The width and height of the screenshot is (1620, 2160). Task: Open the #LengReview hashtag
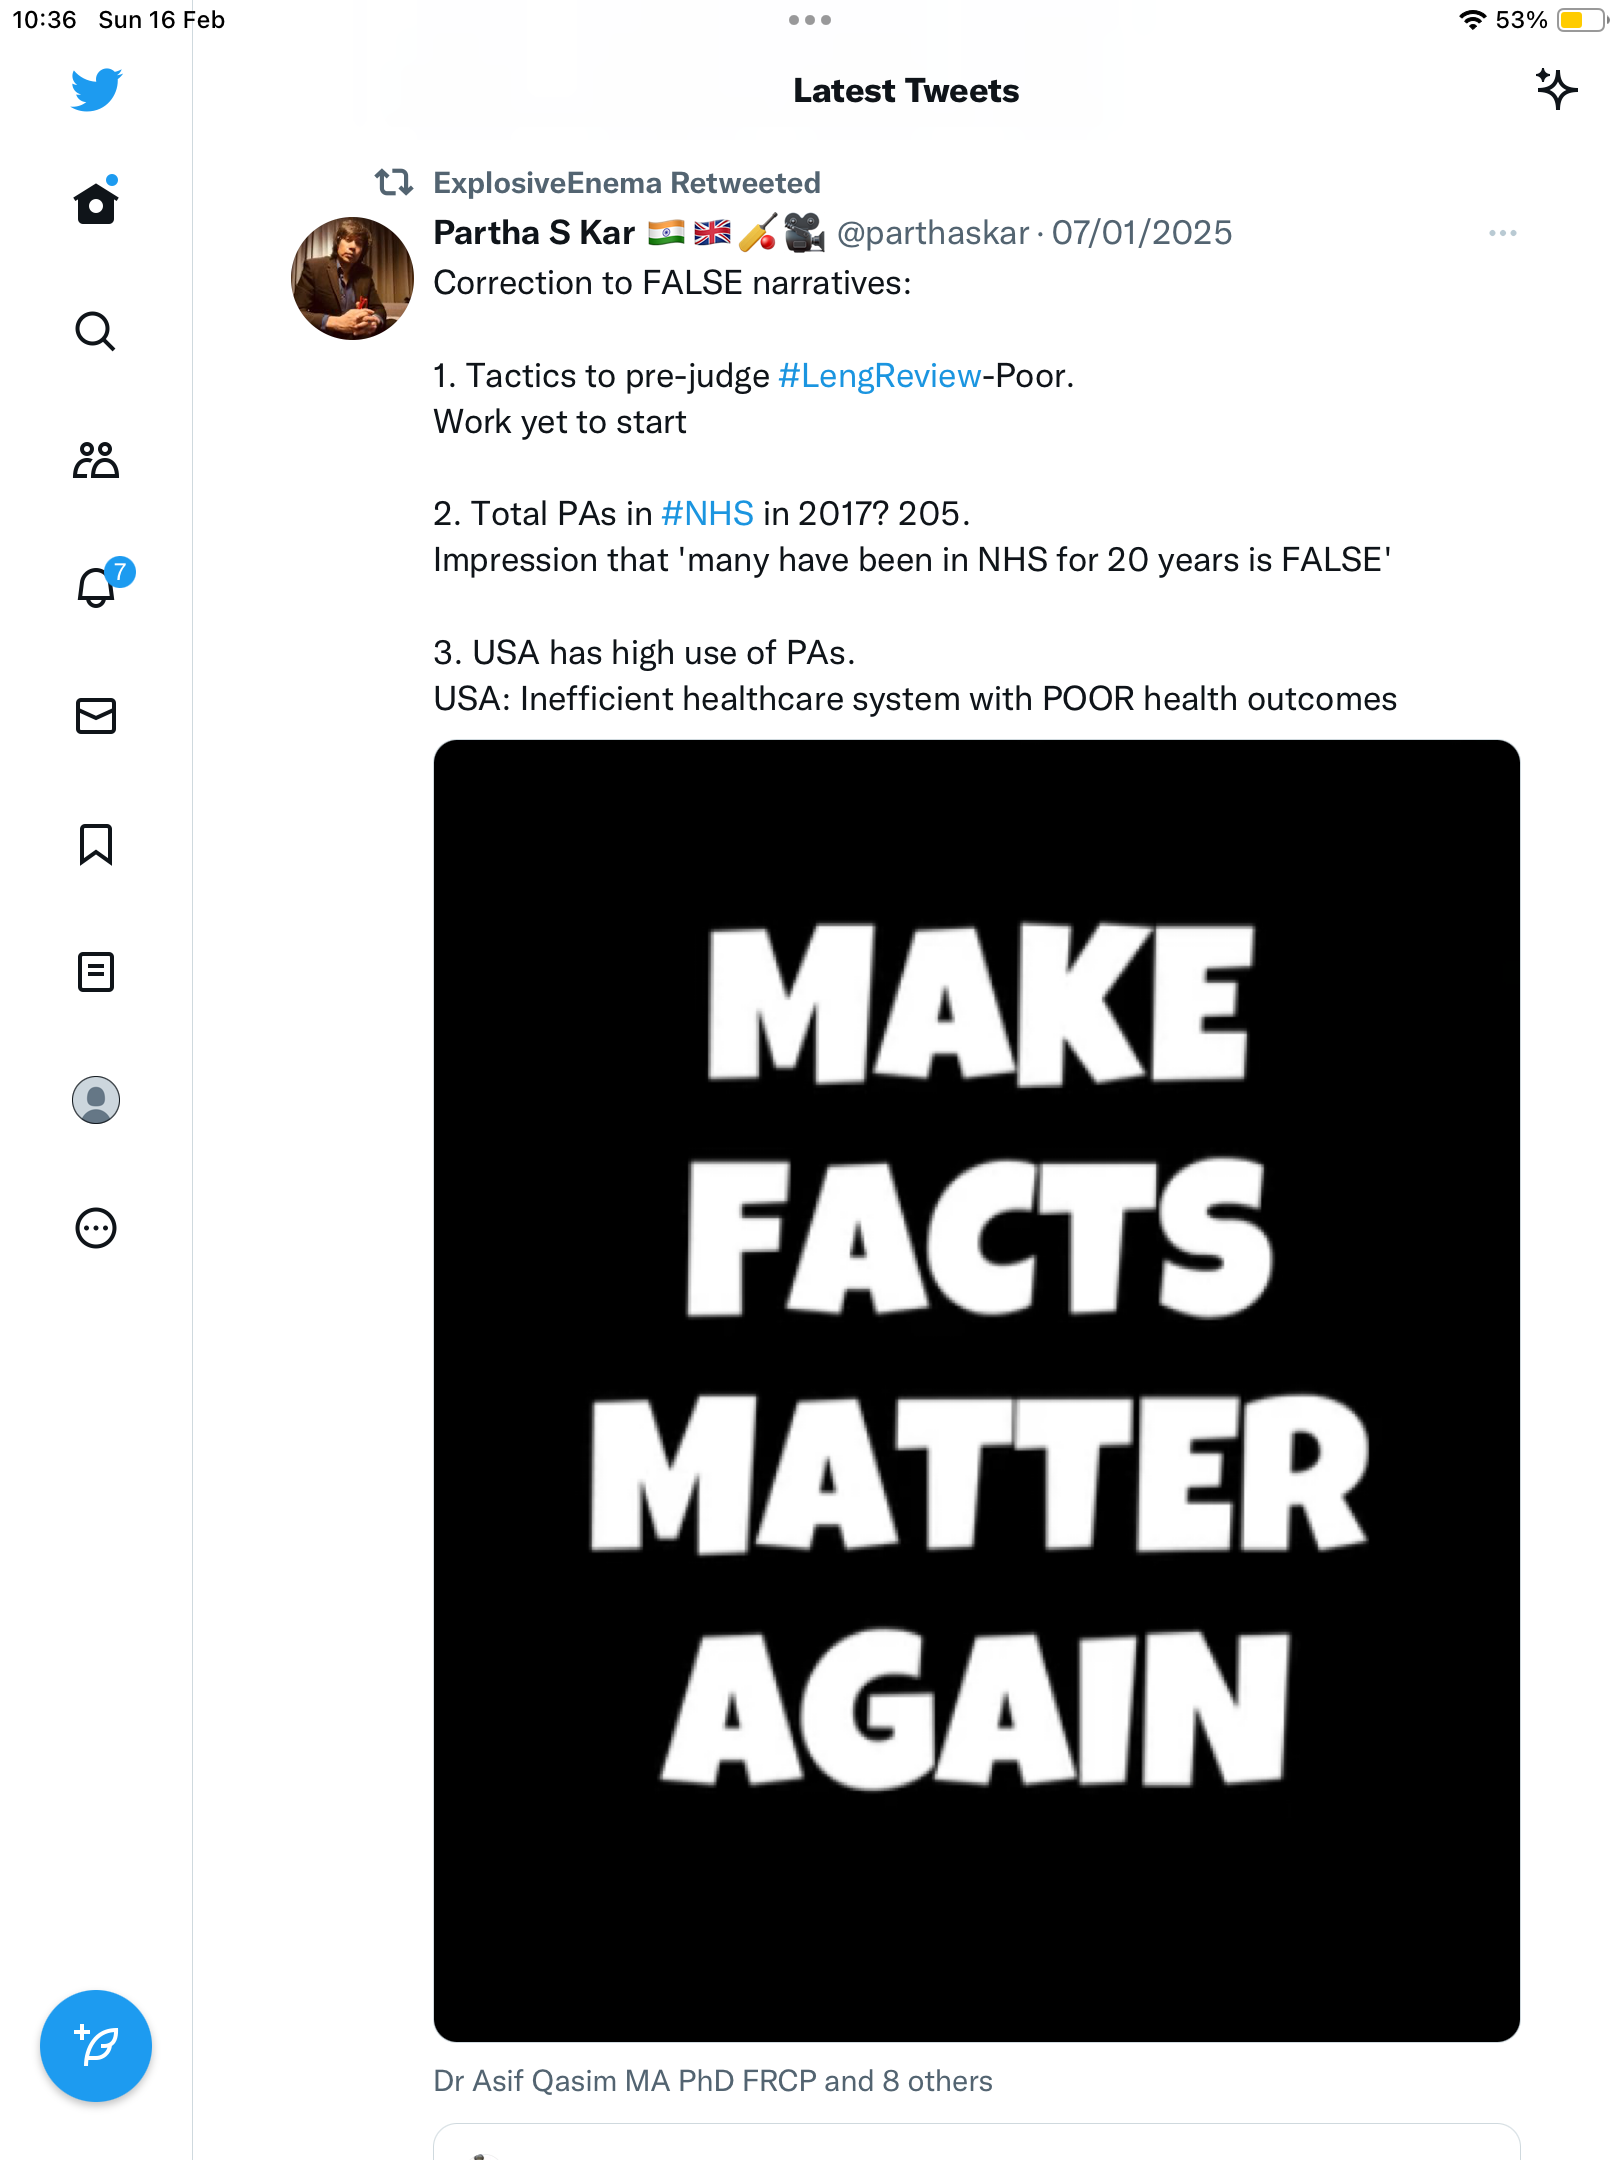click(x=879, y=376)
